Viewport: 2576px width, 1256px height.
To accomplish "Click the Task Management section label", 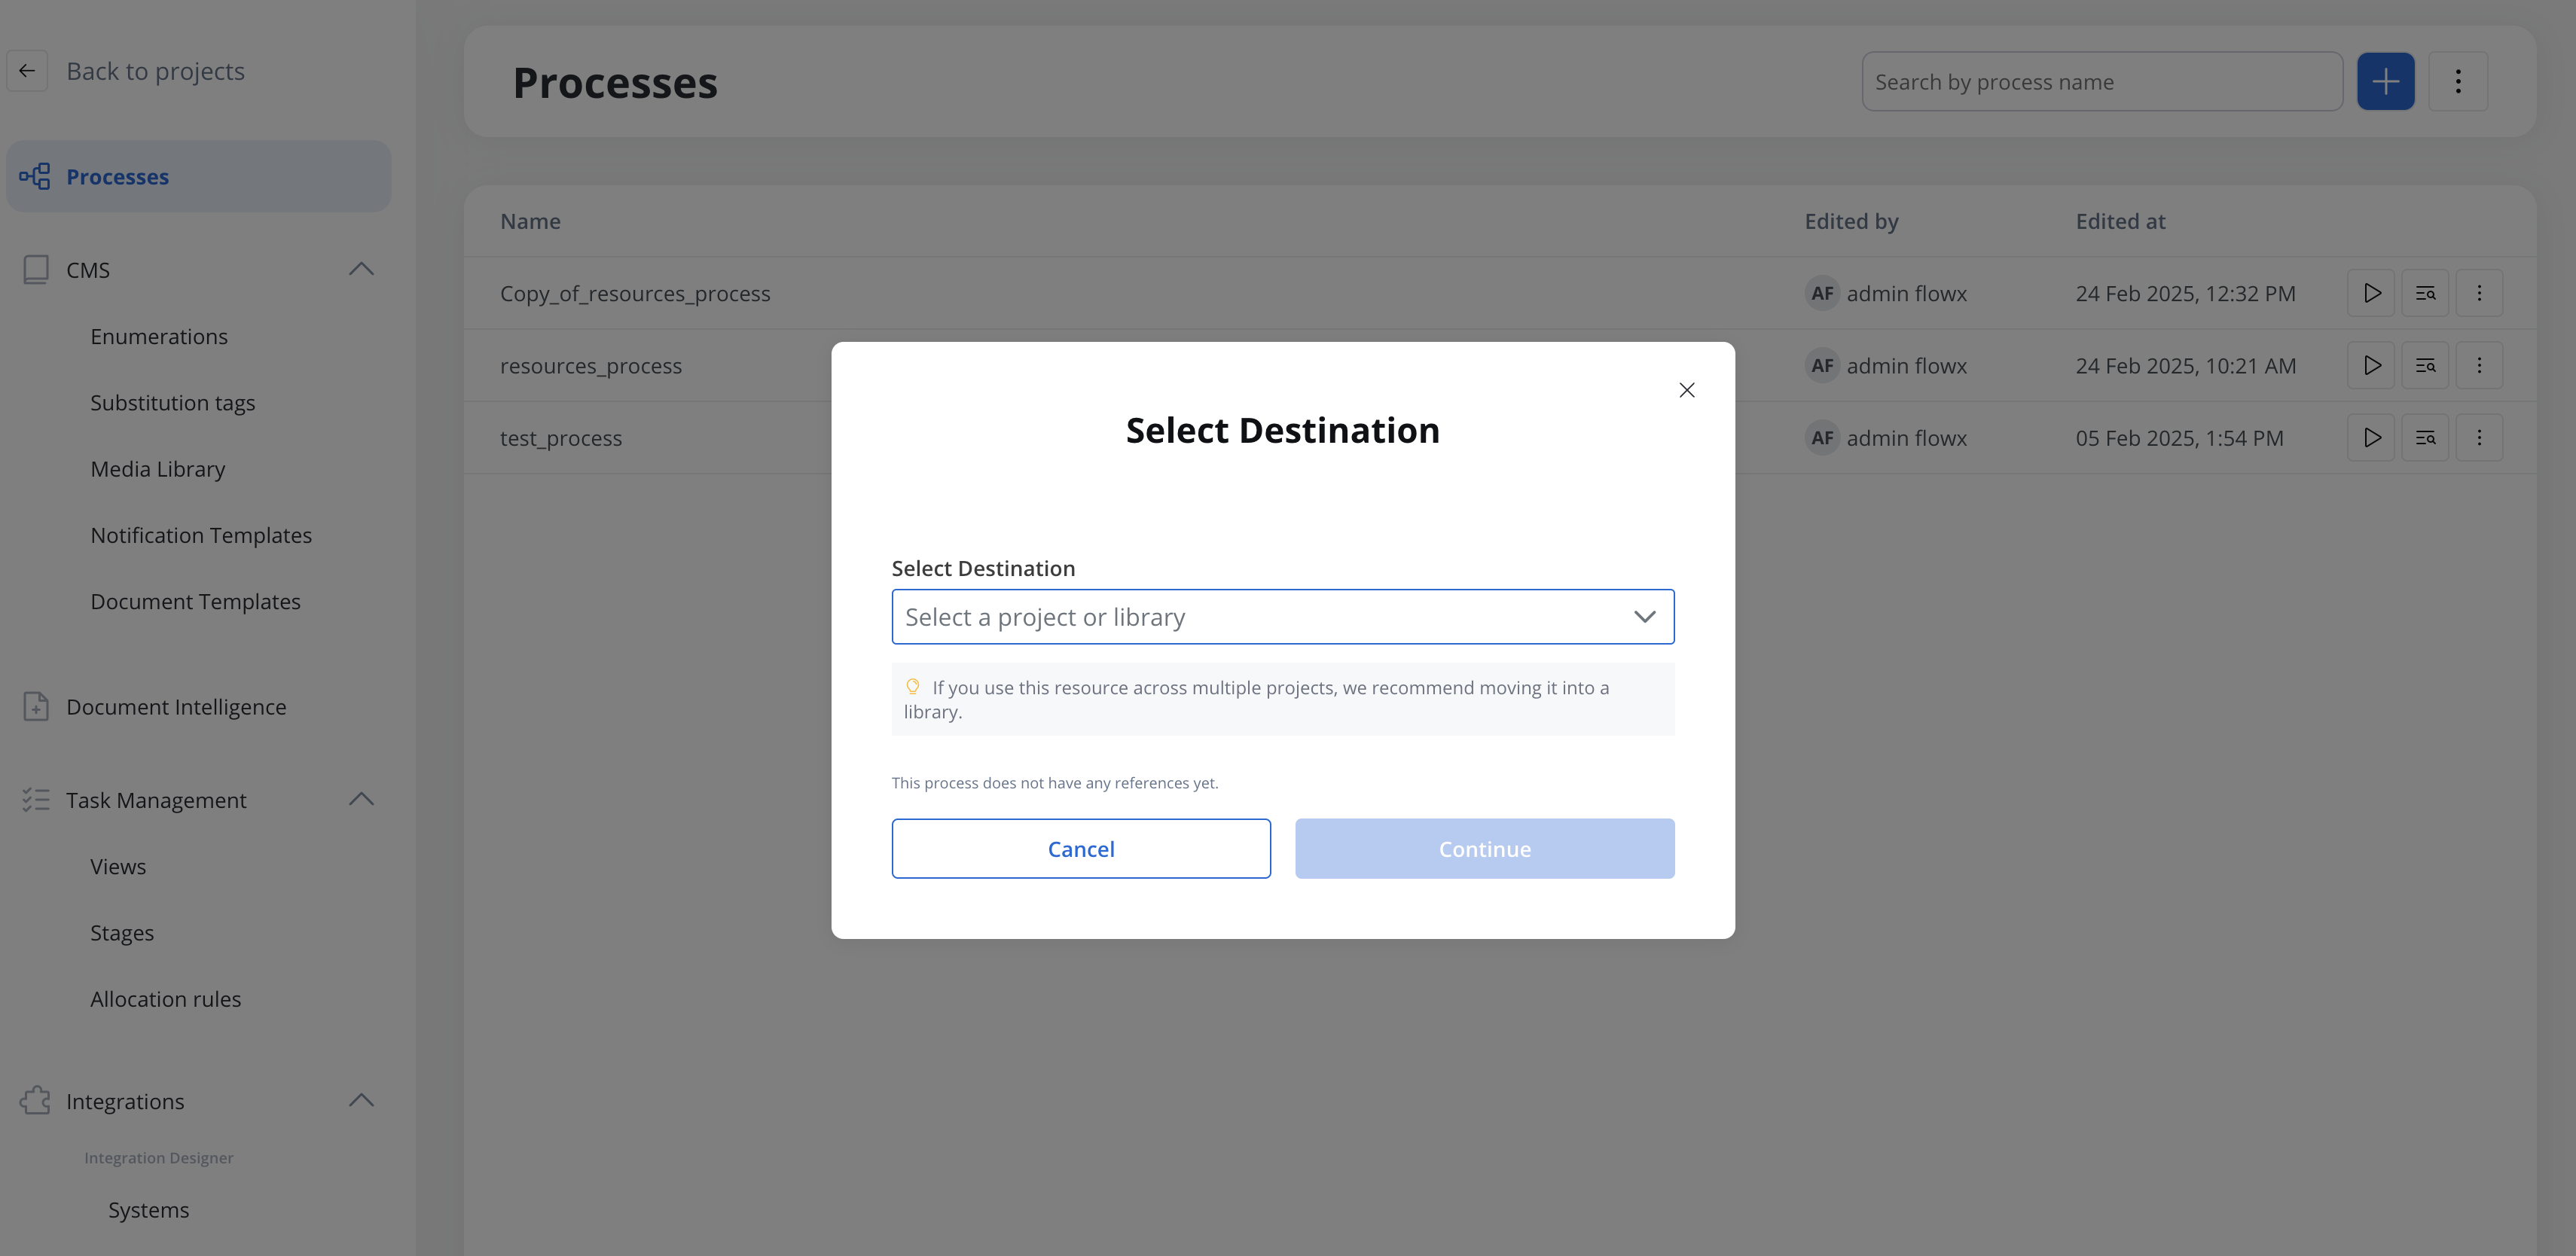I will coord(156,800).
